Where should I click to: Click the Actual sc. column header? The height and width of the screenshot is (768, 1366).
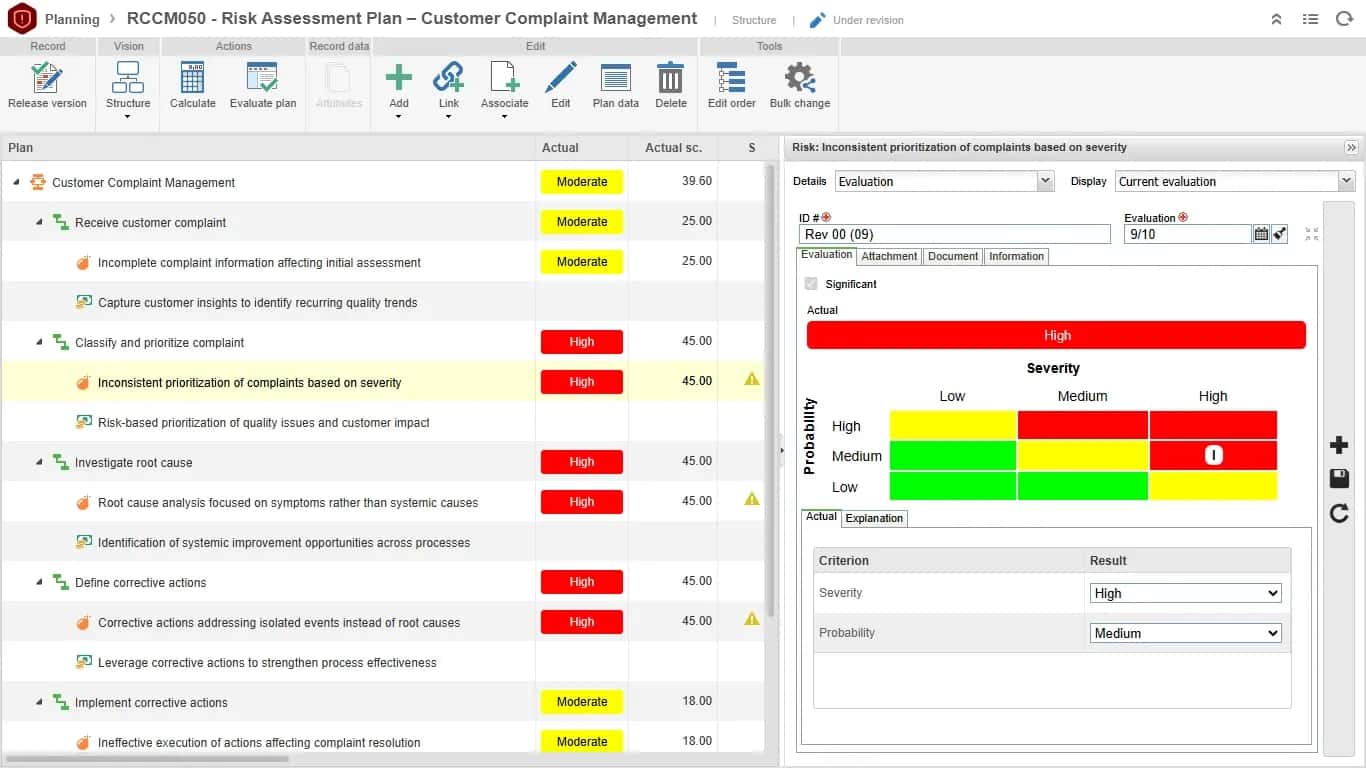click(673, 148)
